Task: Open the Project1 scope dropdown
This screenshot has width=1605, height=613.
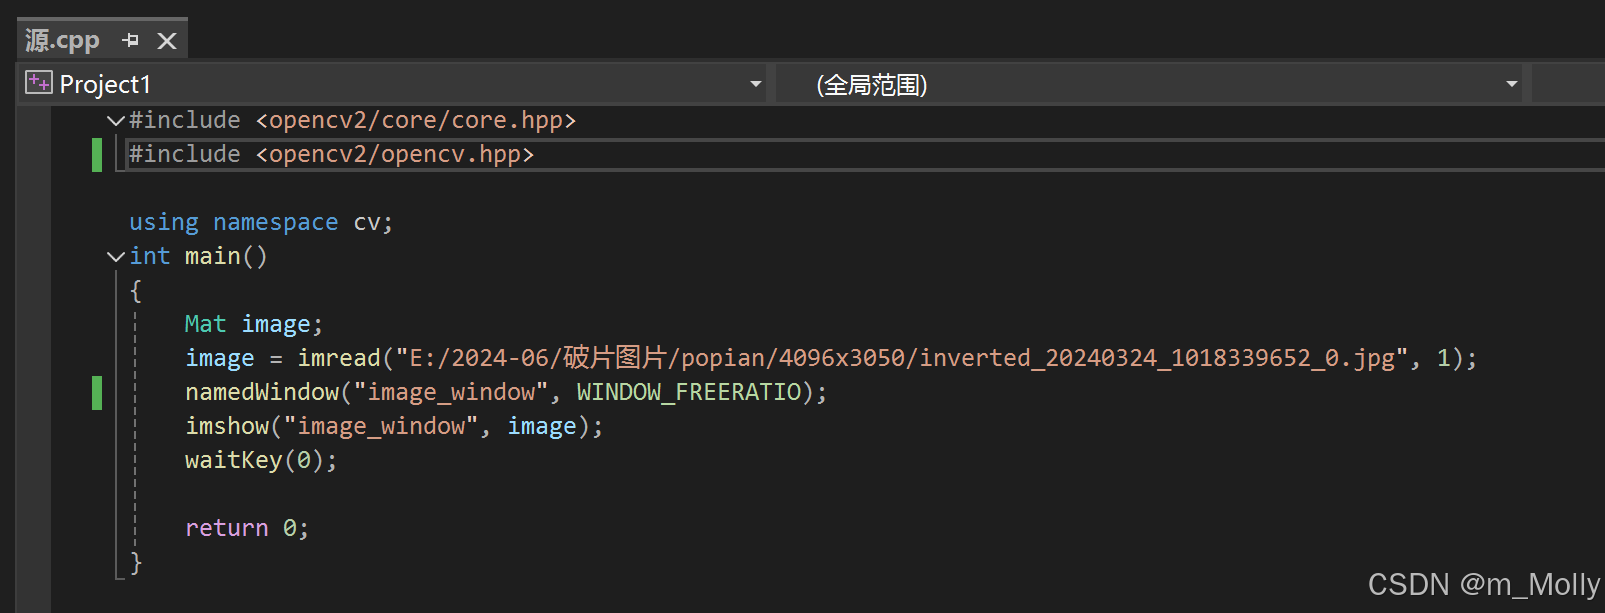Action: point(756,85)
